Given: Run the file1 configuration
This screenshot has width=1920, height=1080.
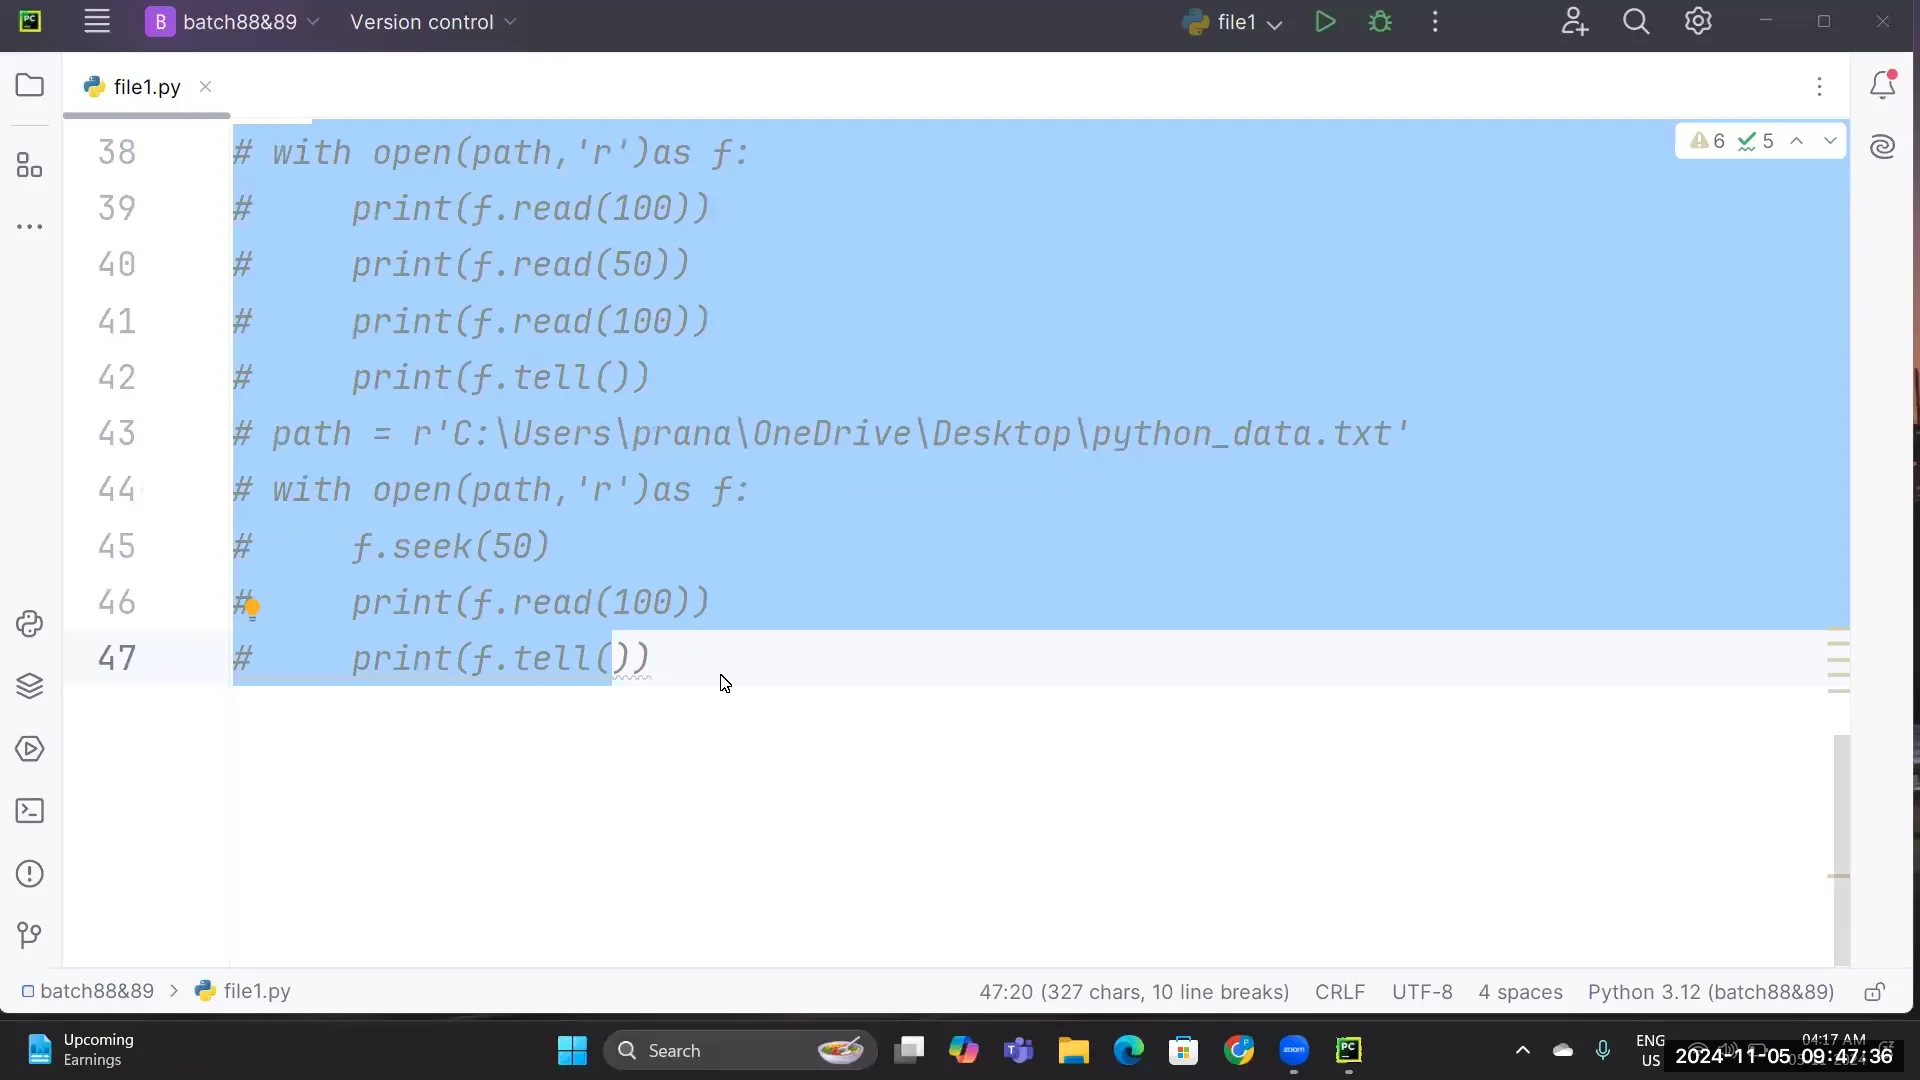Looking at the screenshot, I should 1325,21.
